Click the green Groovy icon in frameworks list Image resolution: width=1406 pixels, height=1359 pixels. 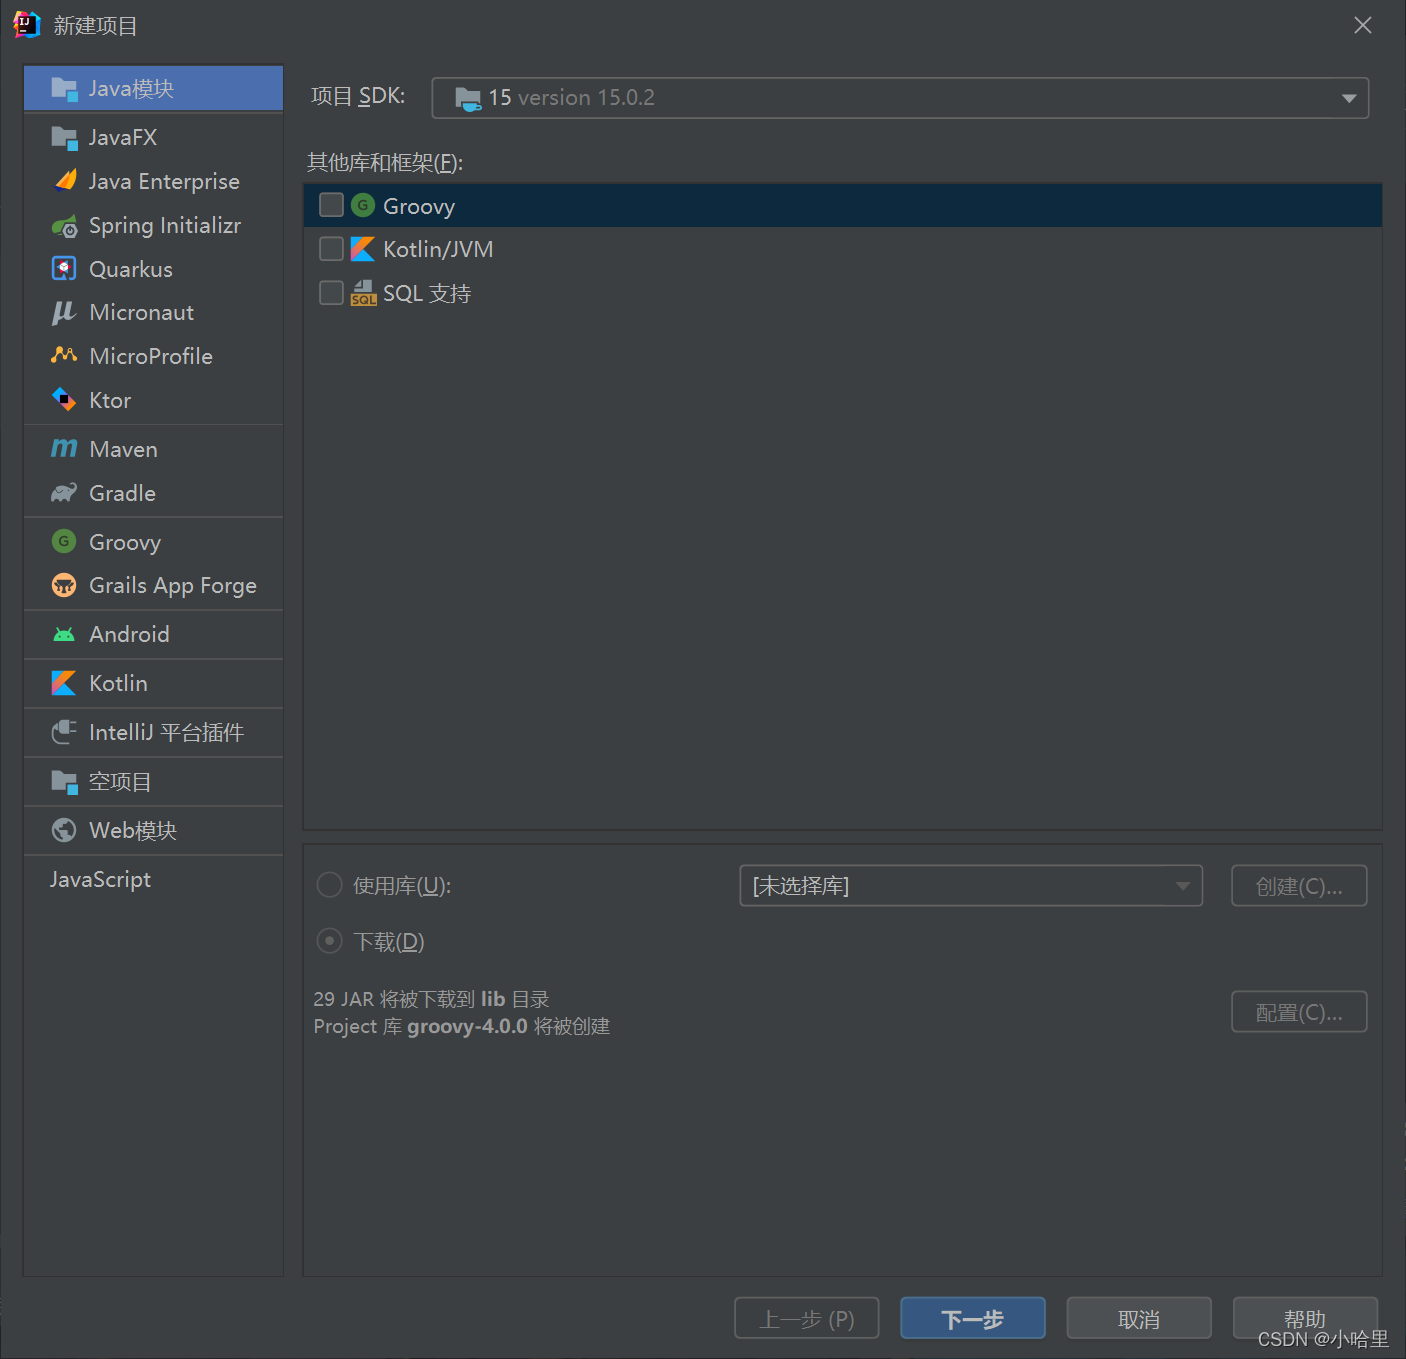(x=363, y=205)
